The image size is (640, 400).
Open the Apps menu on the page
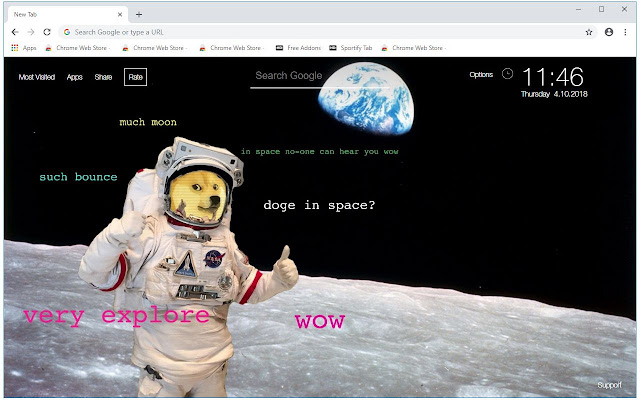point(75,77)
